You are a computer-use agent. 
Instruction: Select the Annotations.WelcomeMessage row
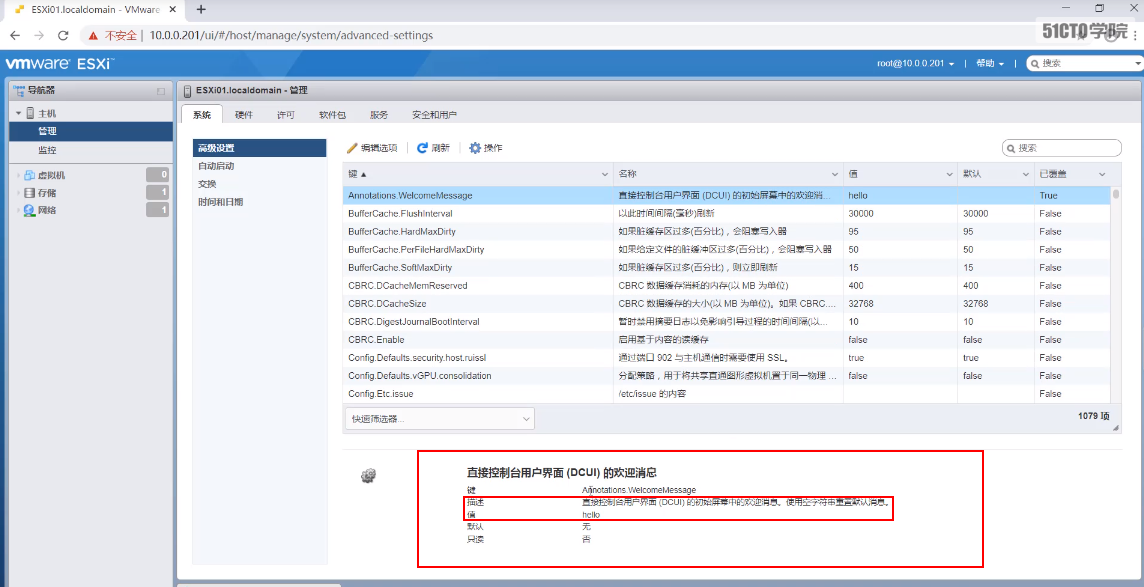pyautogui.click(x=727, y=195)
